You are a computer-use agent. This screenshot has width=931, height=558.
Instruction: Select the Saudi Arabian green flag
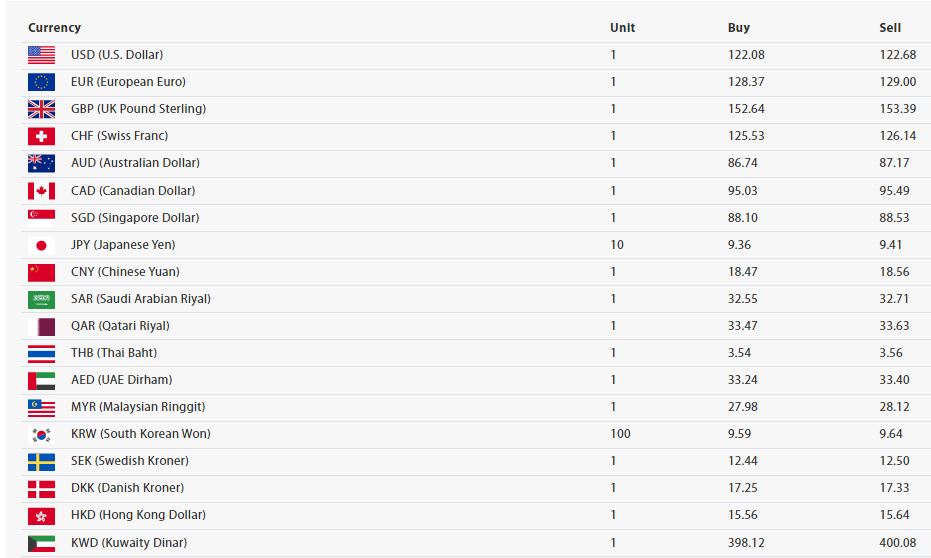[42, 299]
